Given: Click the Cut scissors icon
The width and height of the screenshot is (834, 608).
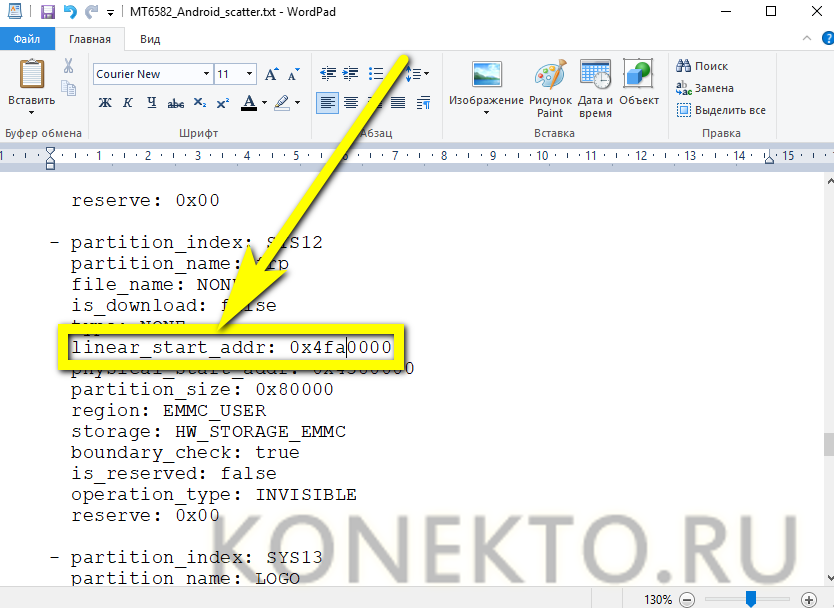Looking at the screenshot, I should 69,66.
